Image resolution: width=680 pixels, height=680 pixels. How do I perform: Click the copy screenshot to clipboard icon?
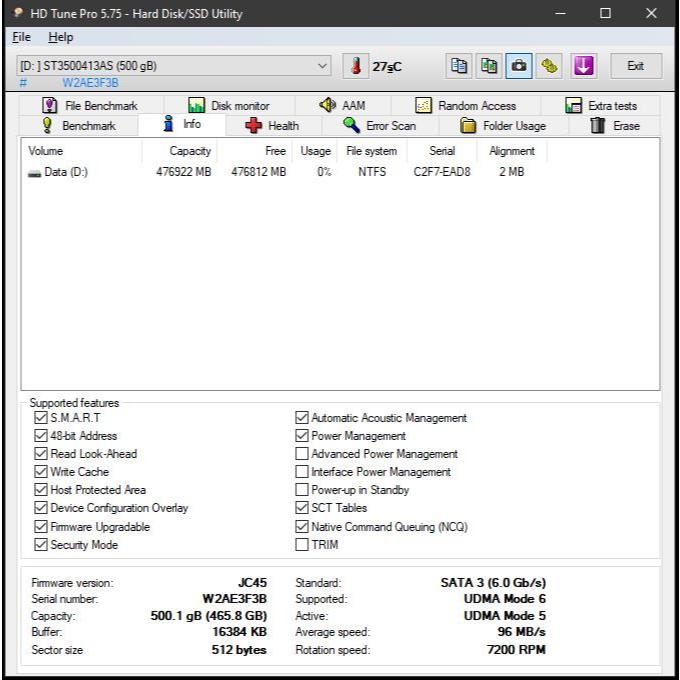point(489,66)
